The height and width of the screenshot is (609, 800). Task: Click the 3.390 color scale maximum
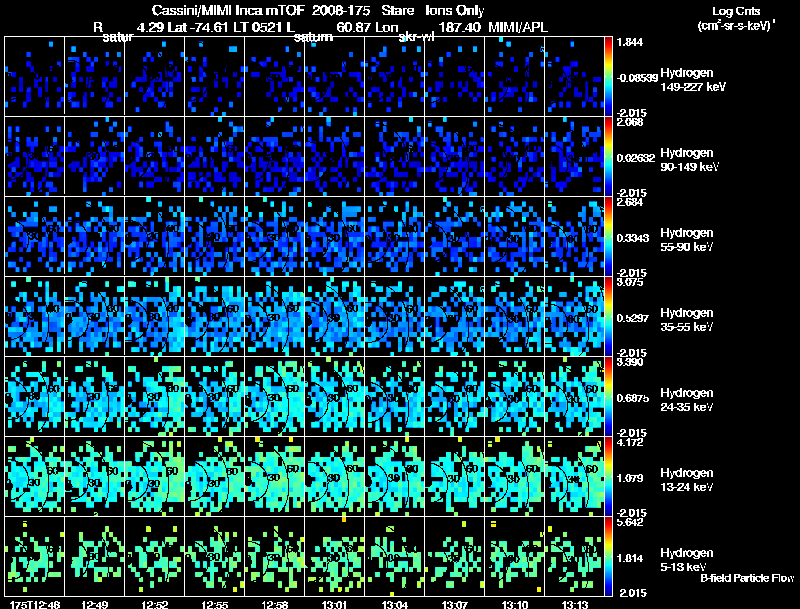tap(630, 362)
